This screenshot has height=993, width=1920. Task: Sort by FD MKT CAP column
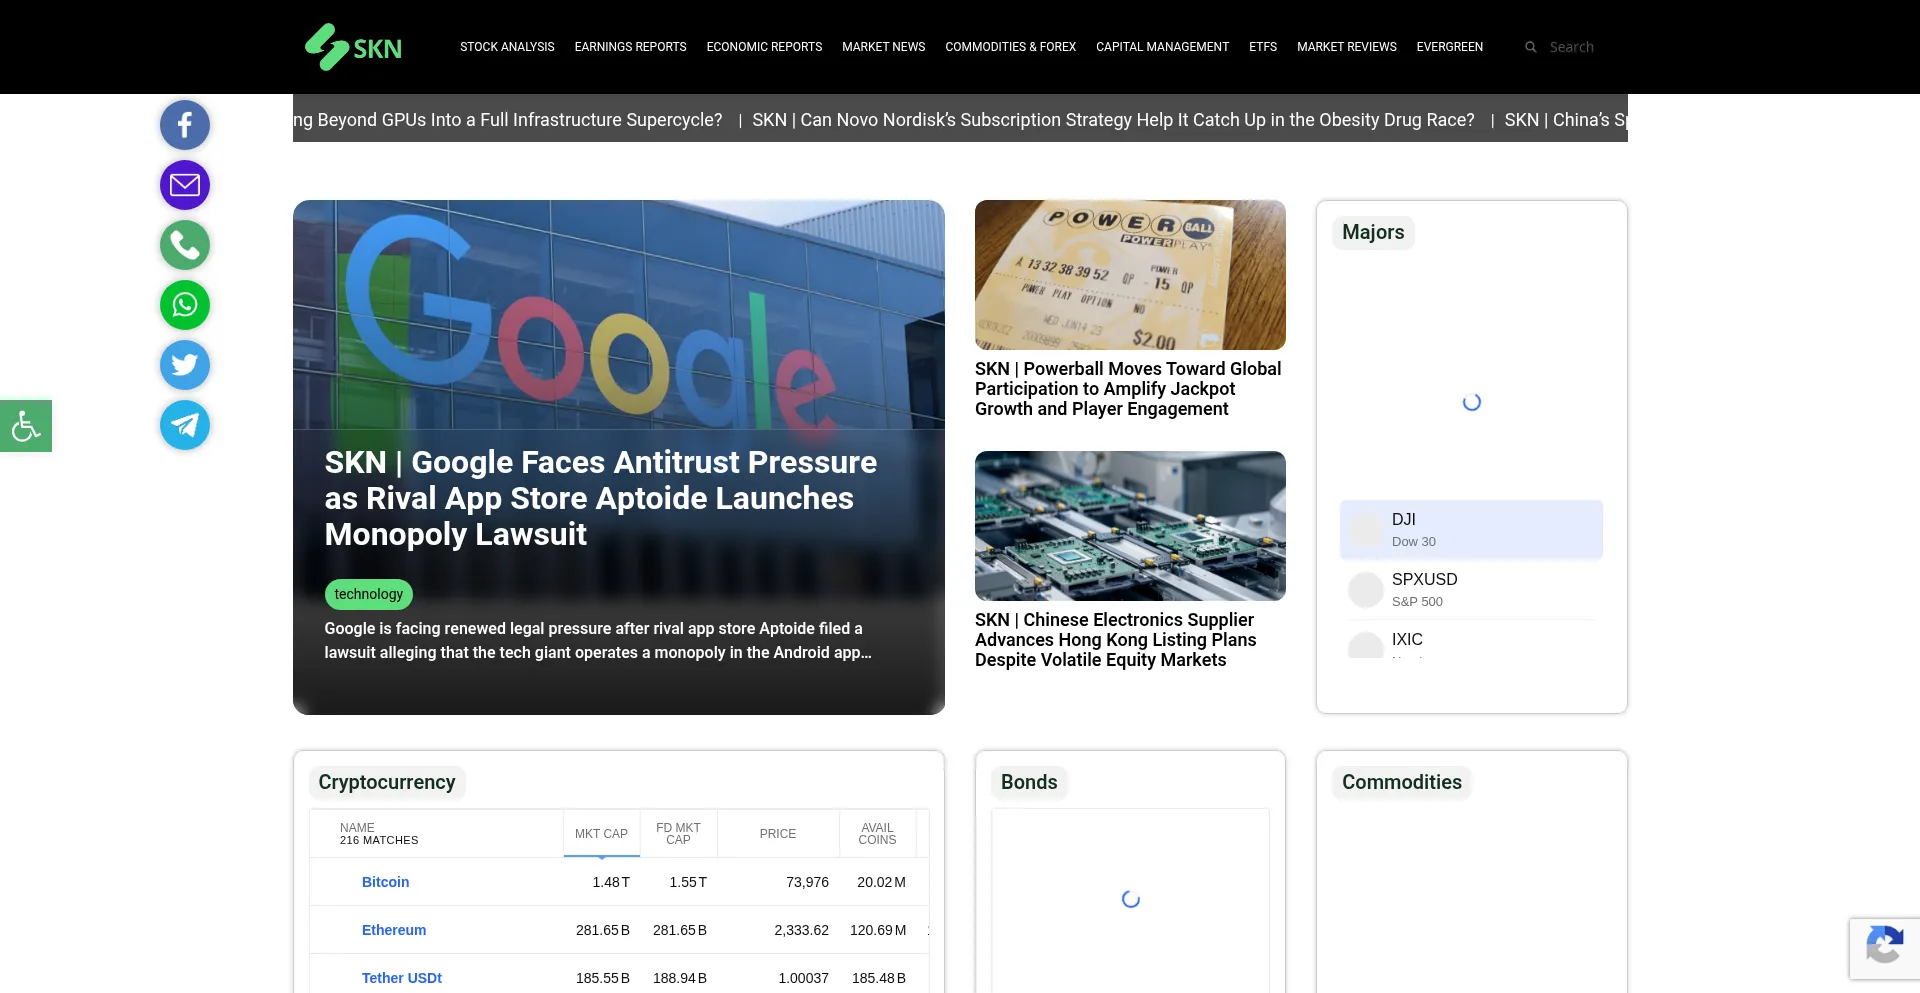click(x=678, y=834)
